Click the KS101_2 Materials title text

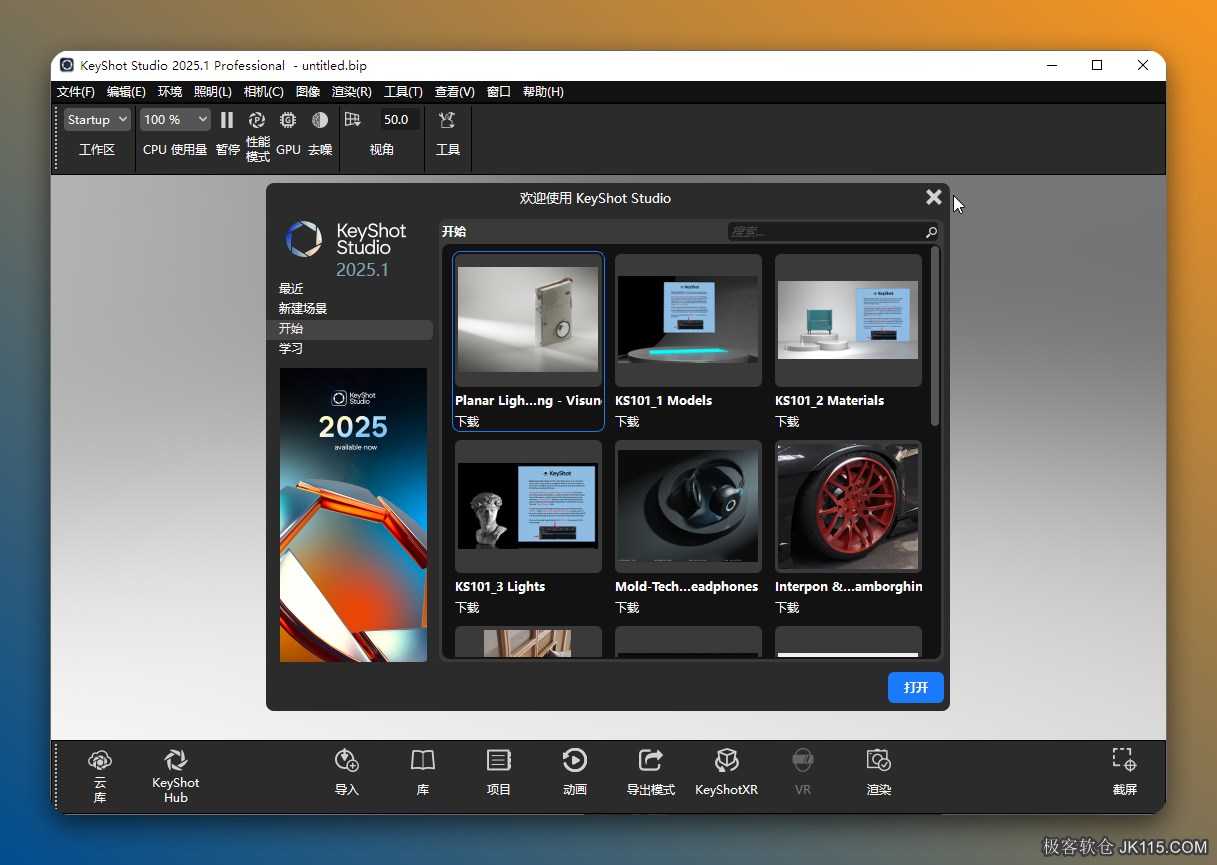(830, 400)
